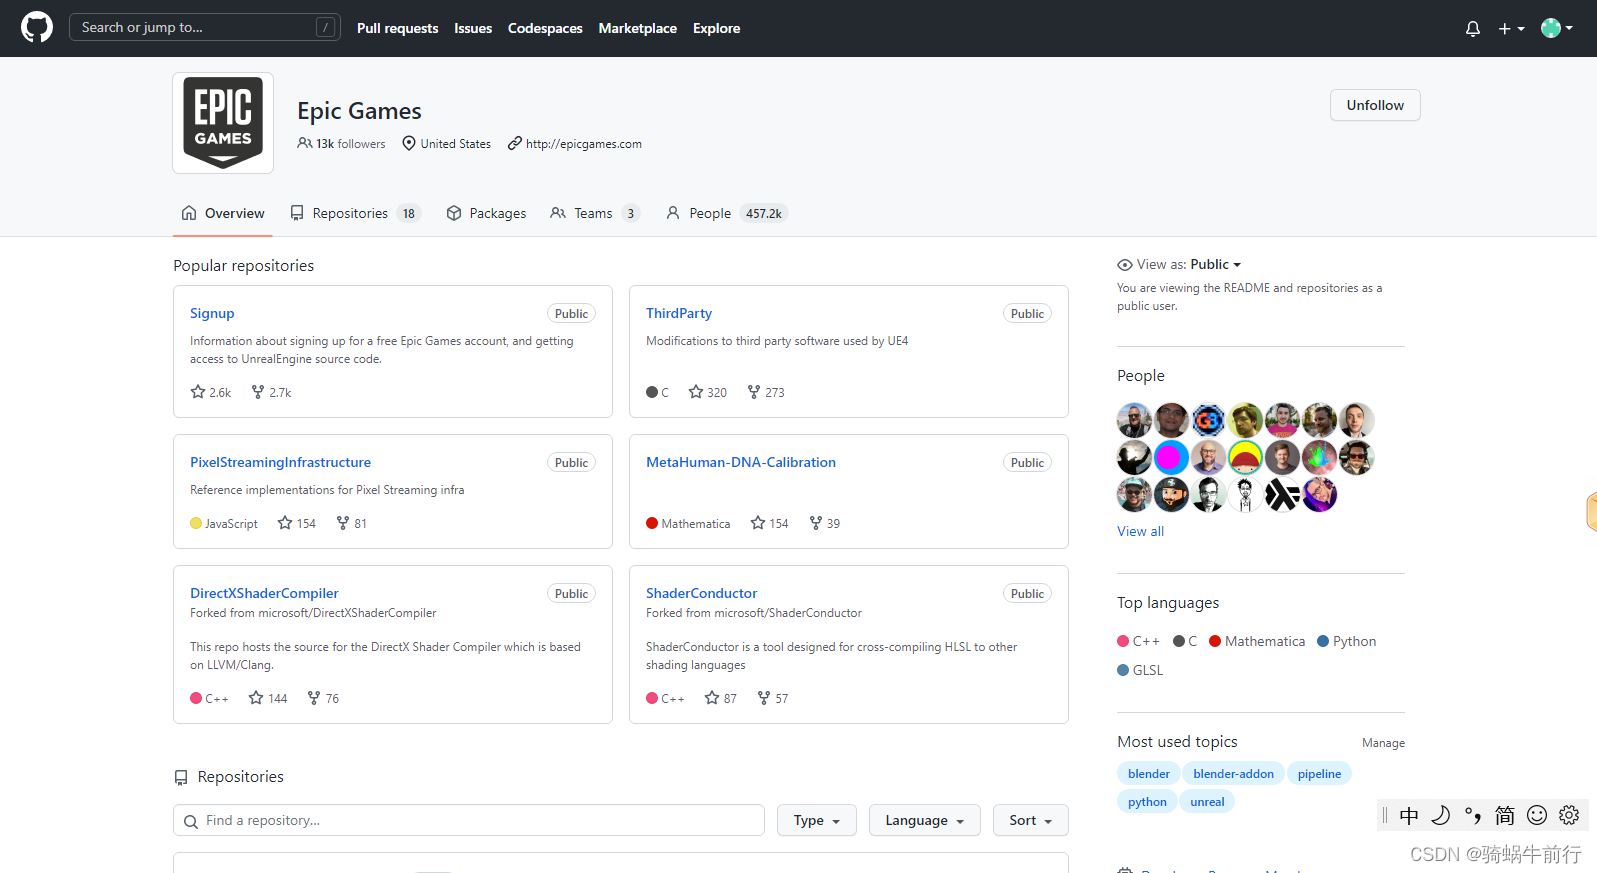Viewport: 1597px width, 873px height.
Task: Open Marketplace in top navigation
Action: pyautogui.click(x=638, y=28)
